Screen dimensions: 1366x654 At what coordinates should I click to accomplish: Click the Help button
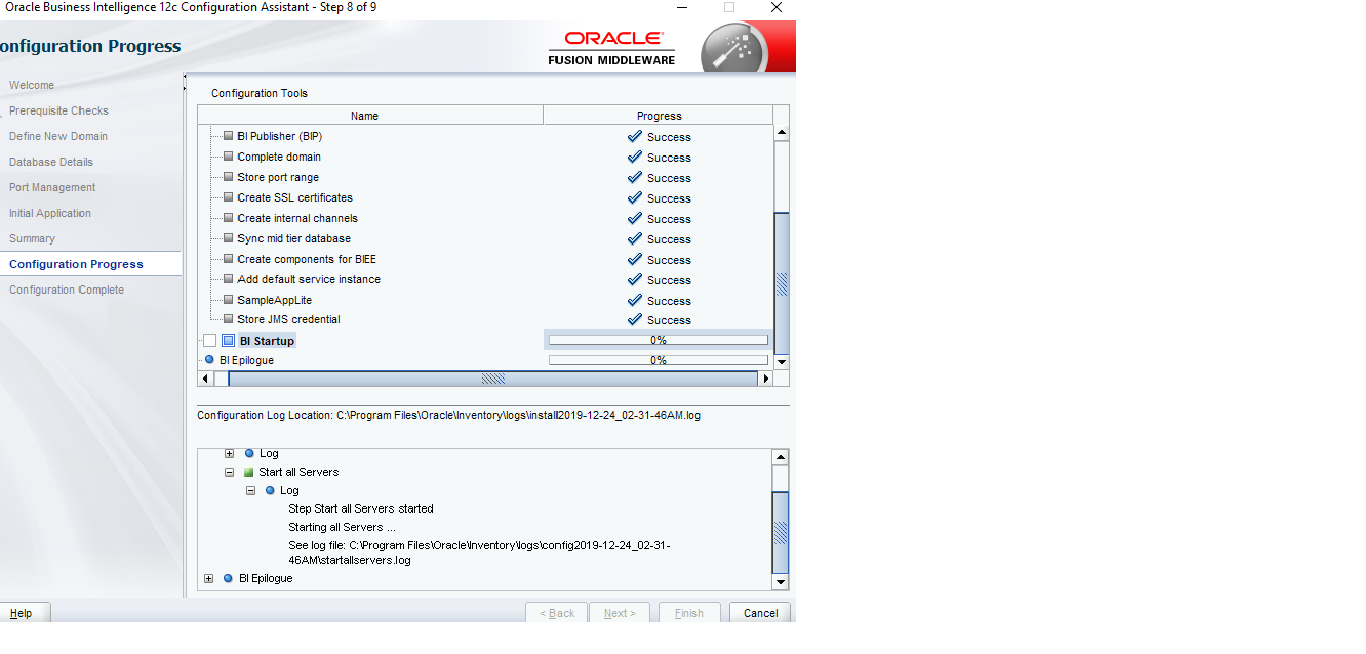pos(21,613)
